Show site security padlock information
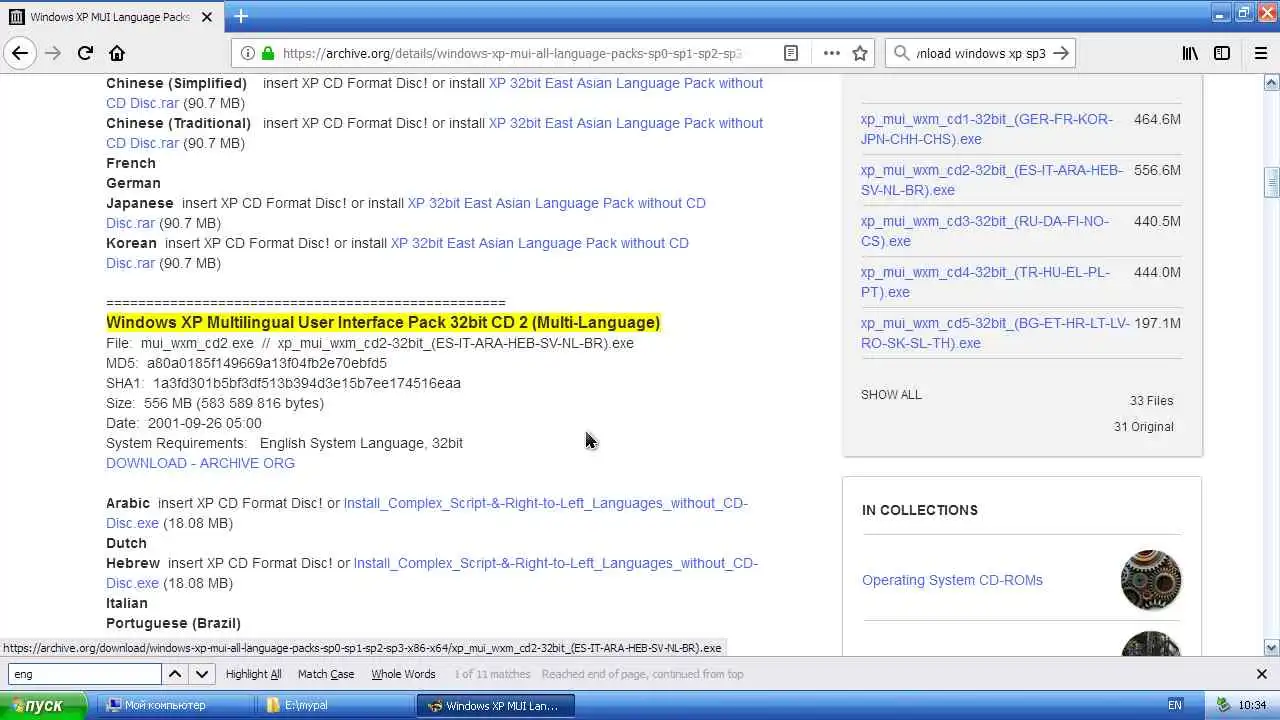This screenshot has width=1280, height=720. [268, 53]
